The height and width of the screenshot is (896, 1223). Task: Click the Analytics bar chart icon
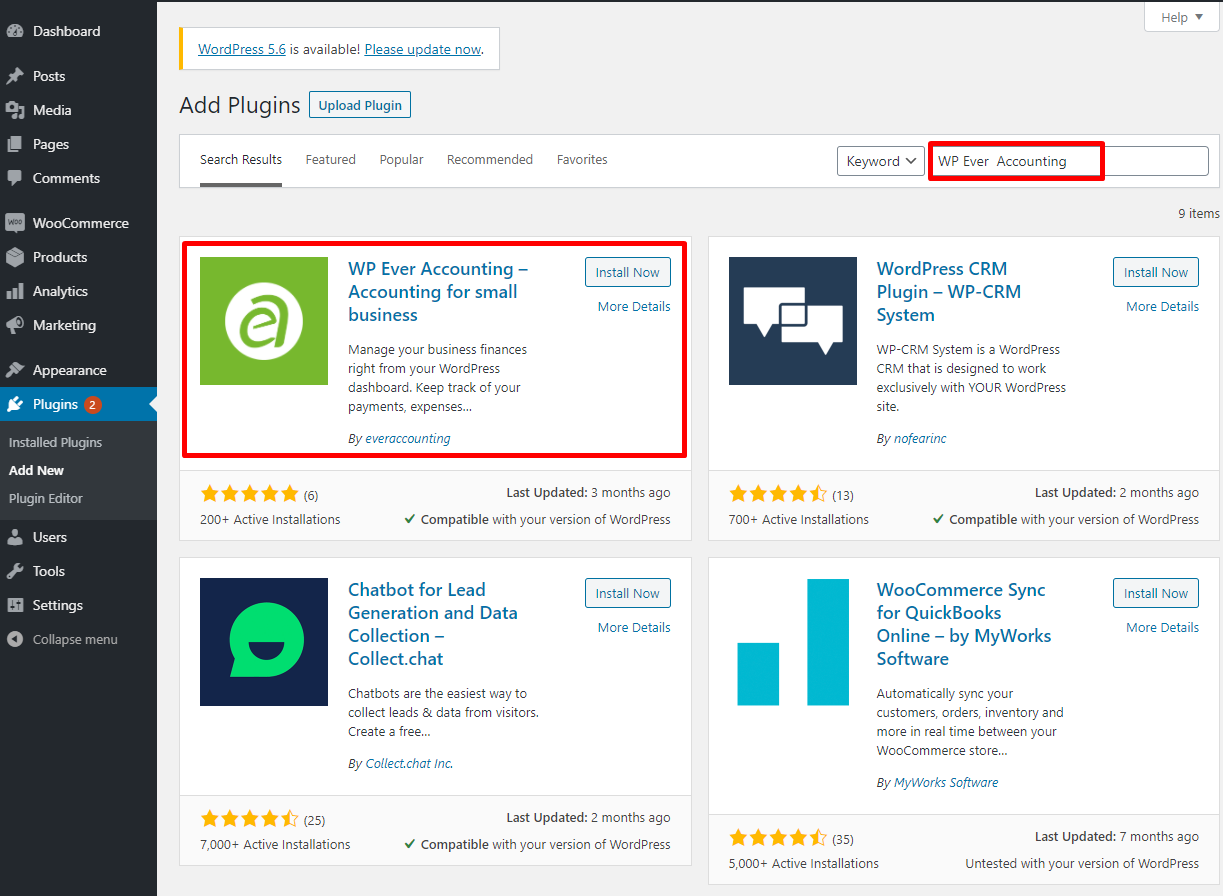[x=15, y=291]
